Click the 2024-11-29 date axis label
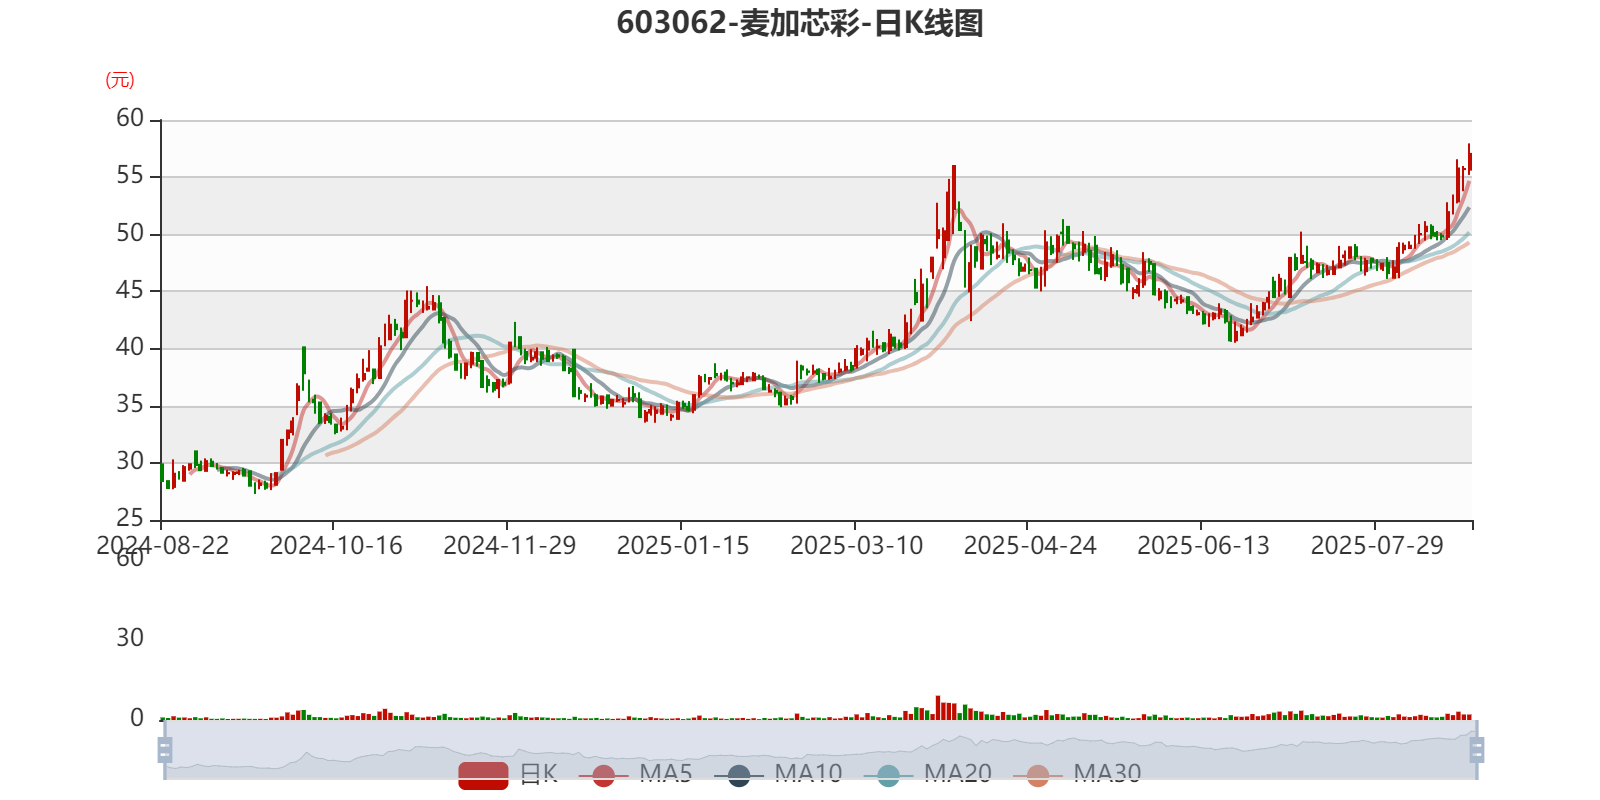1600x800 pixels. click(x=510, y=546)
